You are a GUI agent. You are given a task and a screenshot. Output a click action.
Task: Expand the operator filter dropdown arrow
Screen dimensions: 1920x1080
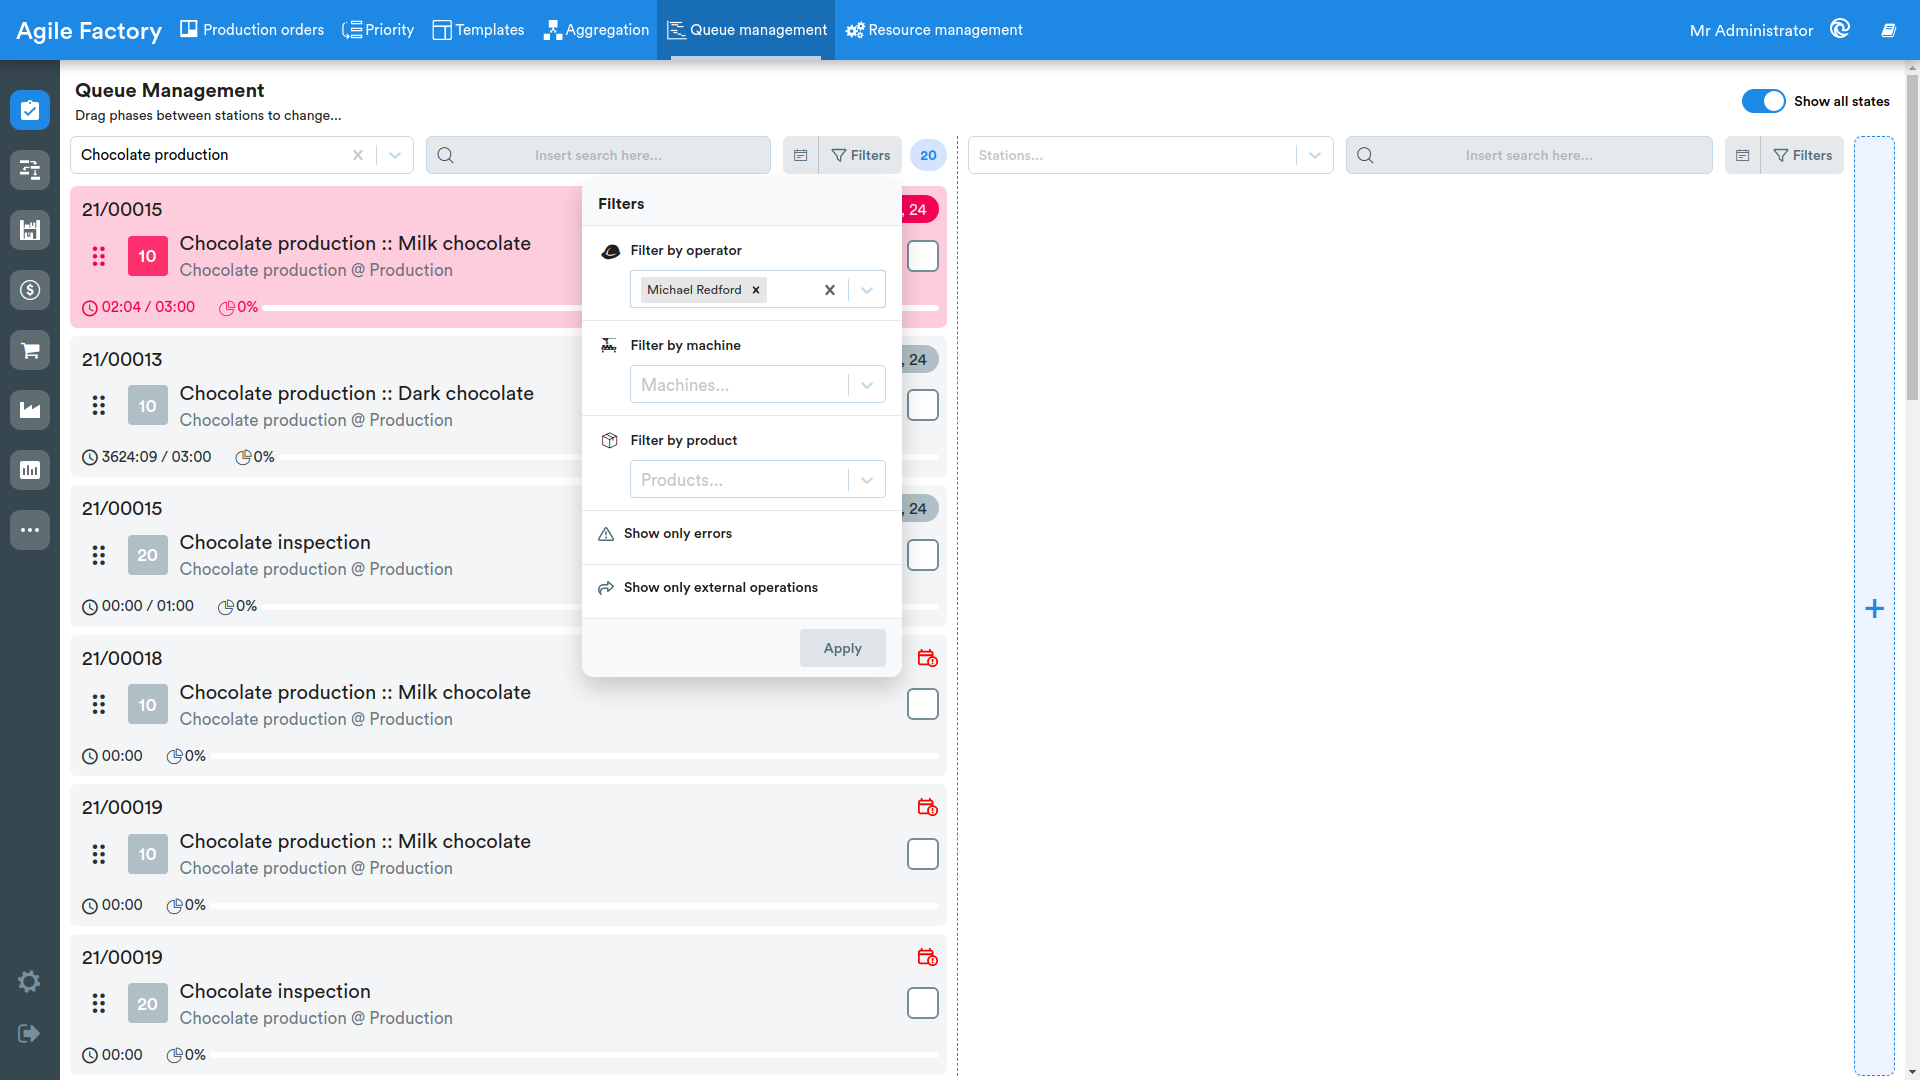coord(867,290)
